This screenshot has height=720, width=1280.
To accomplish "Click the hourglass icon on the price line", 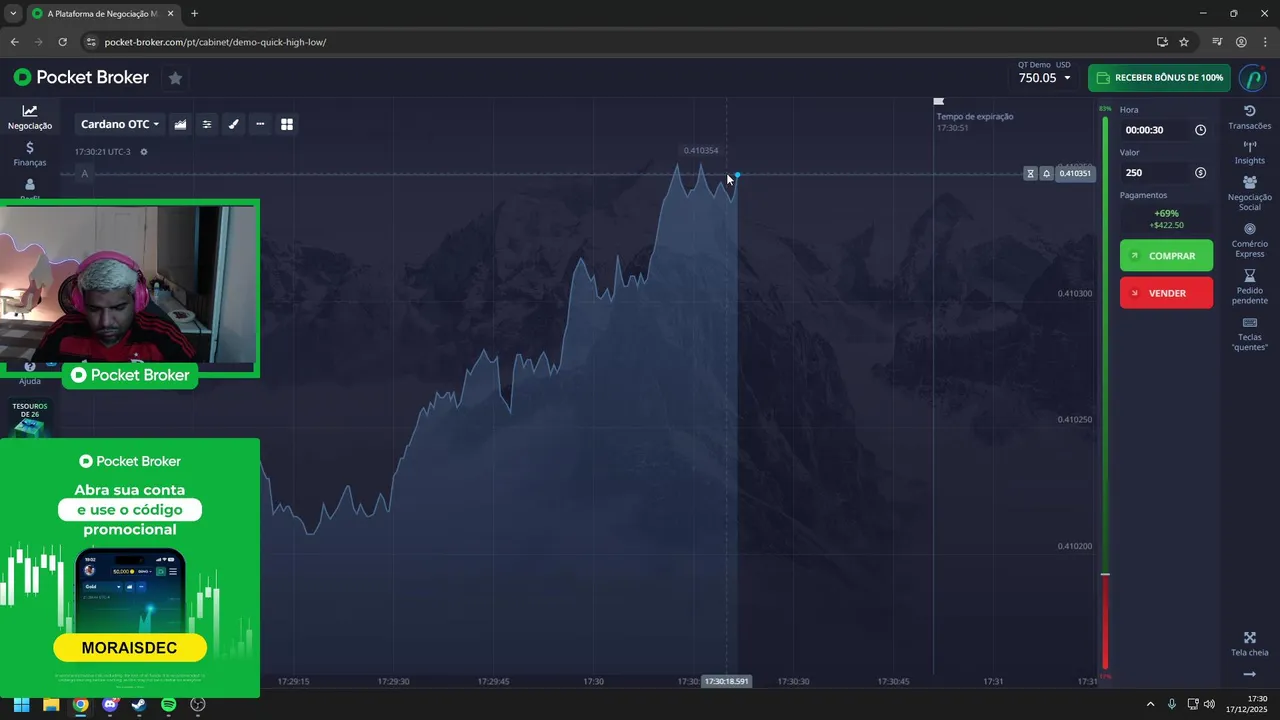I will click(1030, 174).
